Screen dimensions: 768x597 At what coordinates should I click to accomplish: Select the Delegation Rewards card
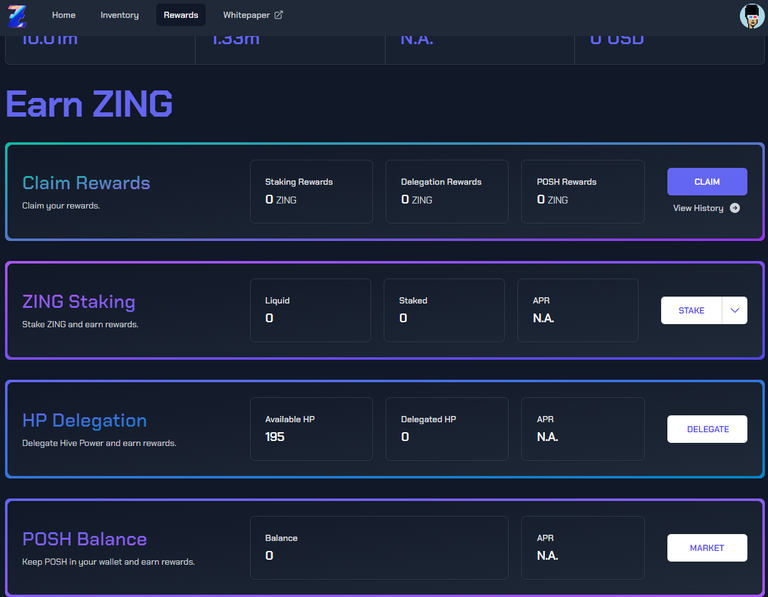[x=447, y=191]
